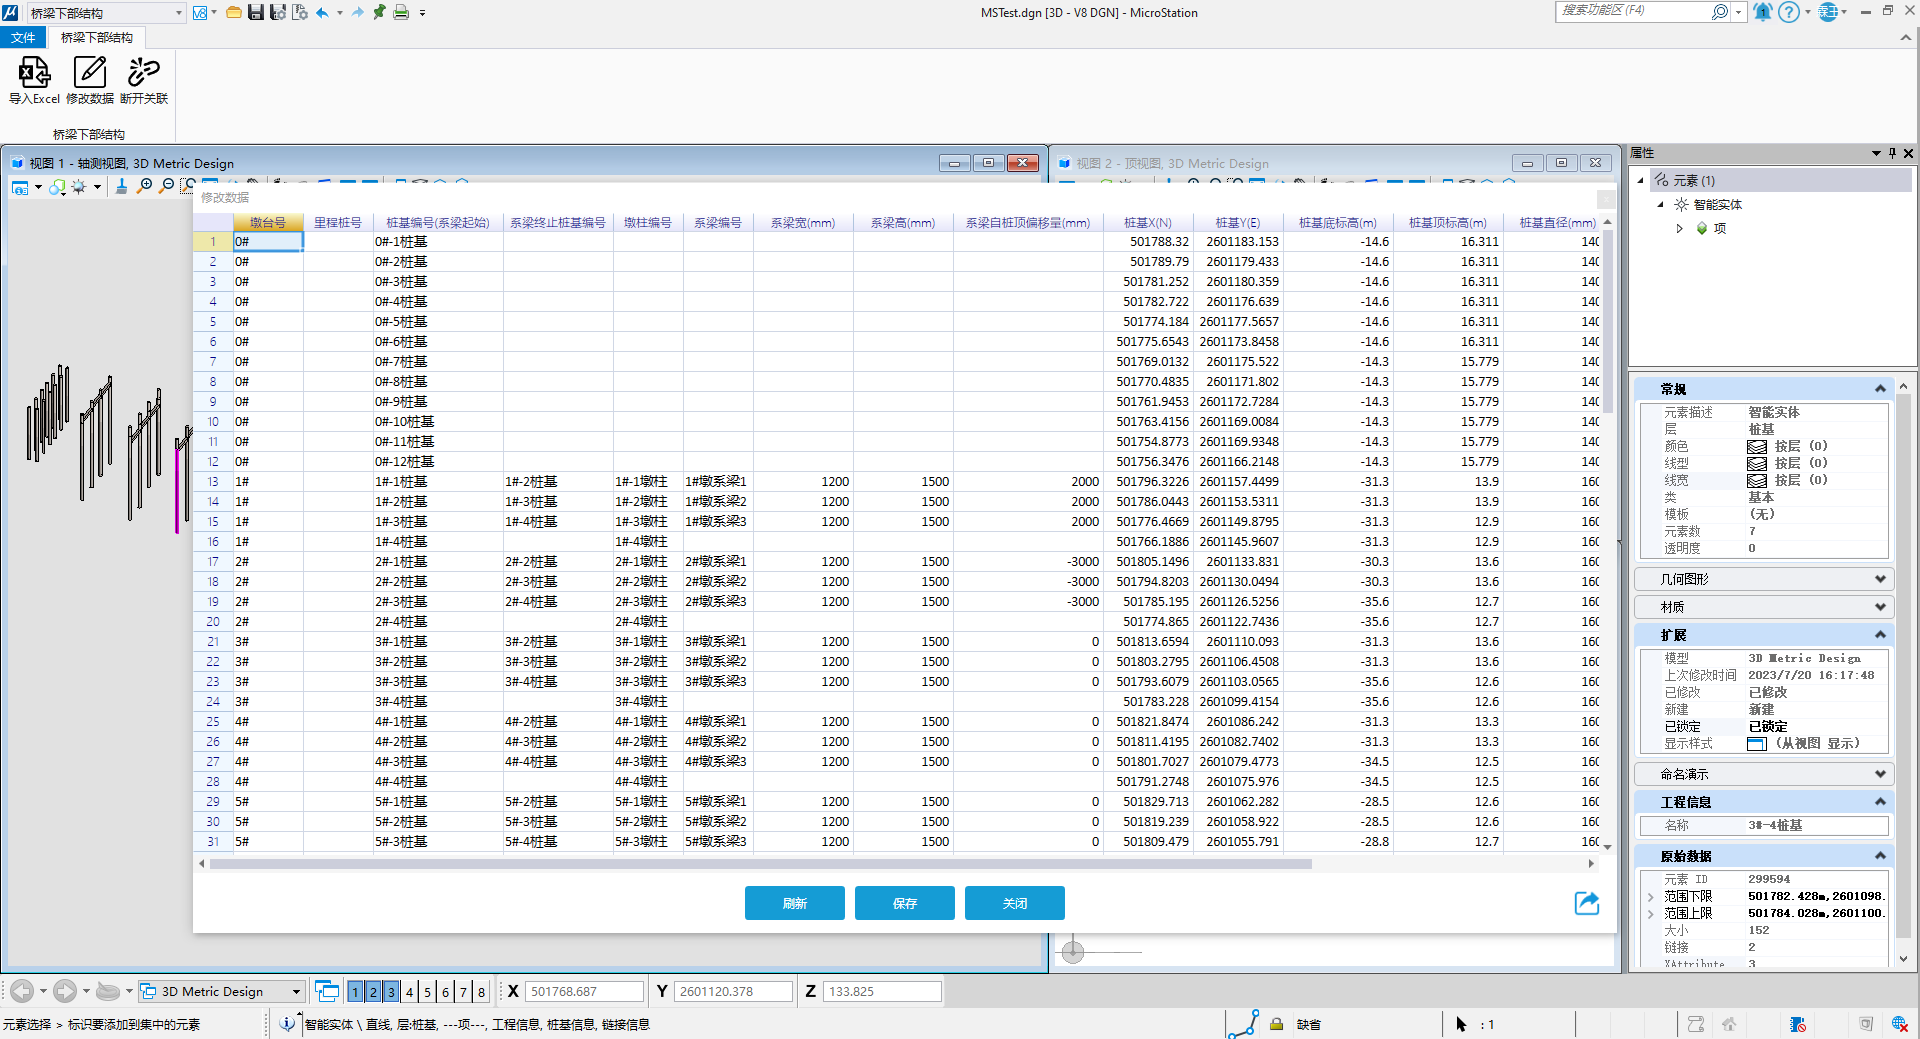
Task: Click the 刷新 refresh button
Action: (794, 903)
